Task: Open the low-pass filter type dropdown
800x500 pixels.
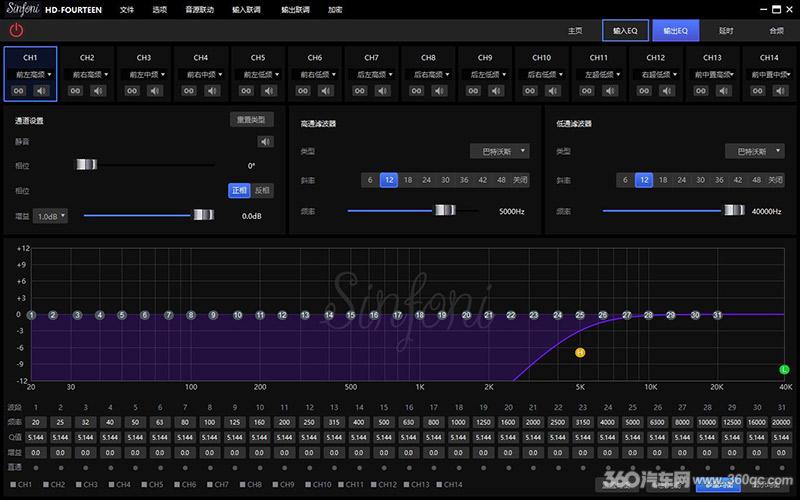Action: 755,151
